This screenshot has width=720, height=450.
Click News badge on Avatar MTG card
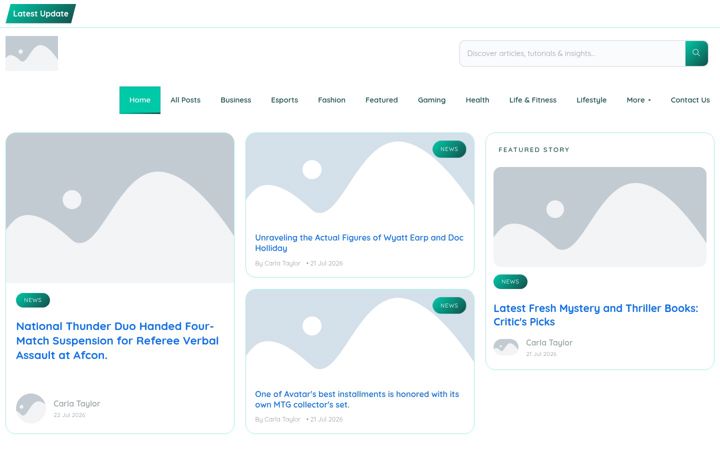pyautogui.click(x=449, y=305)
